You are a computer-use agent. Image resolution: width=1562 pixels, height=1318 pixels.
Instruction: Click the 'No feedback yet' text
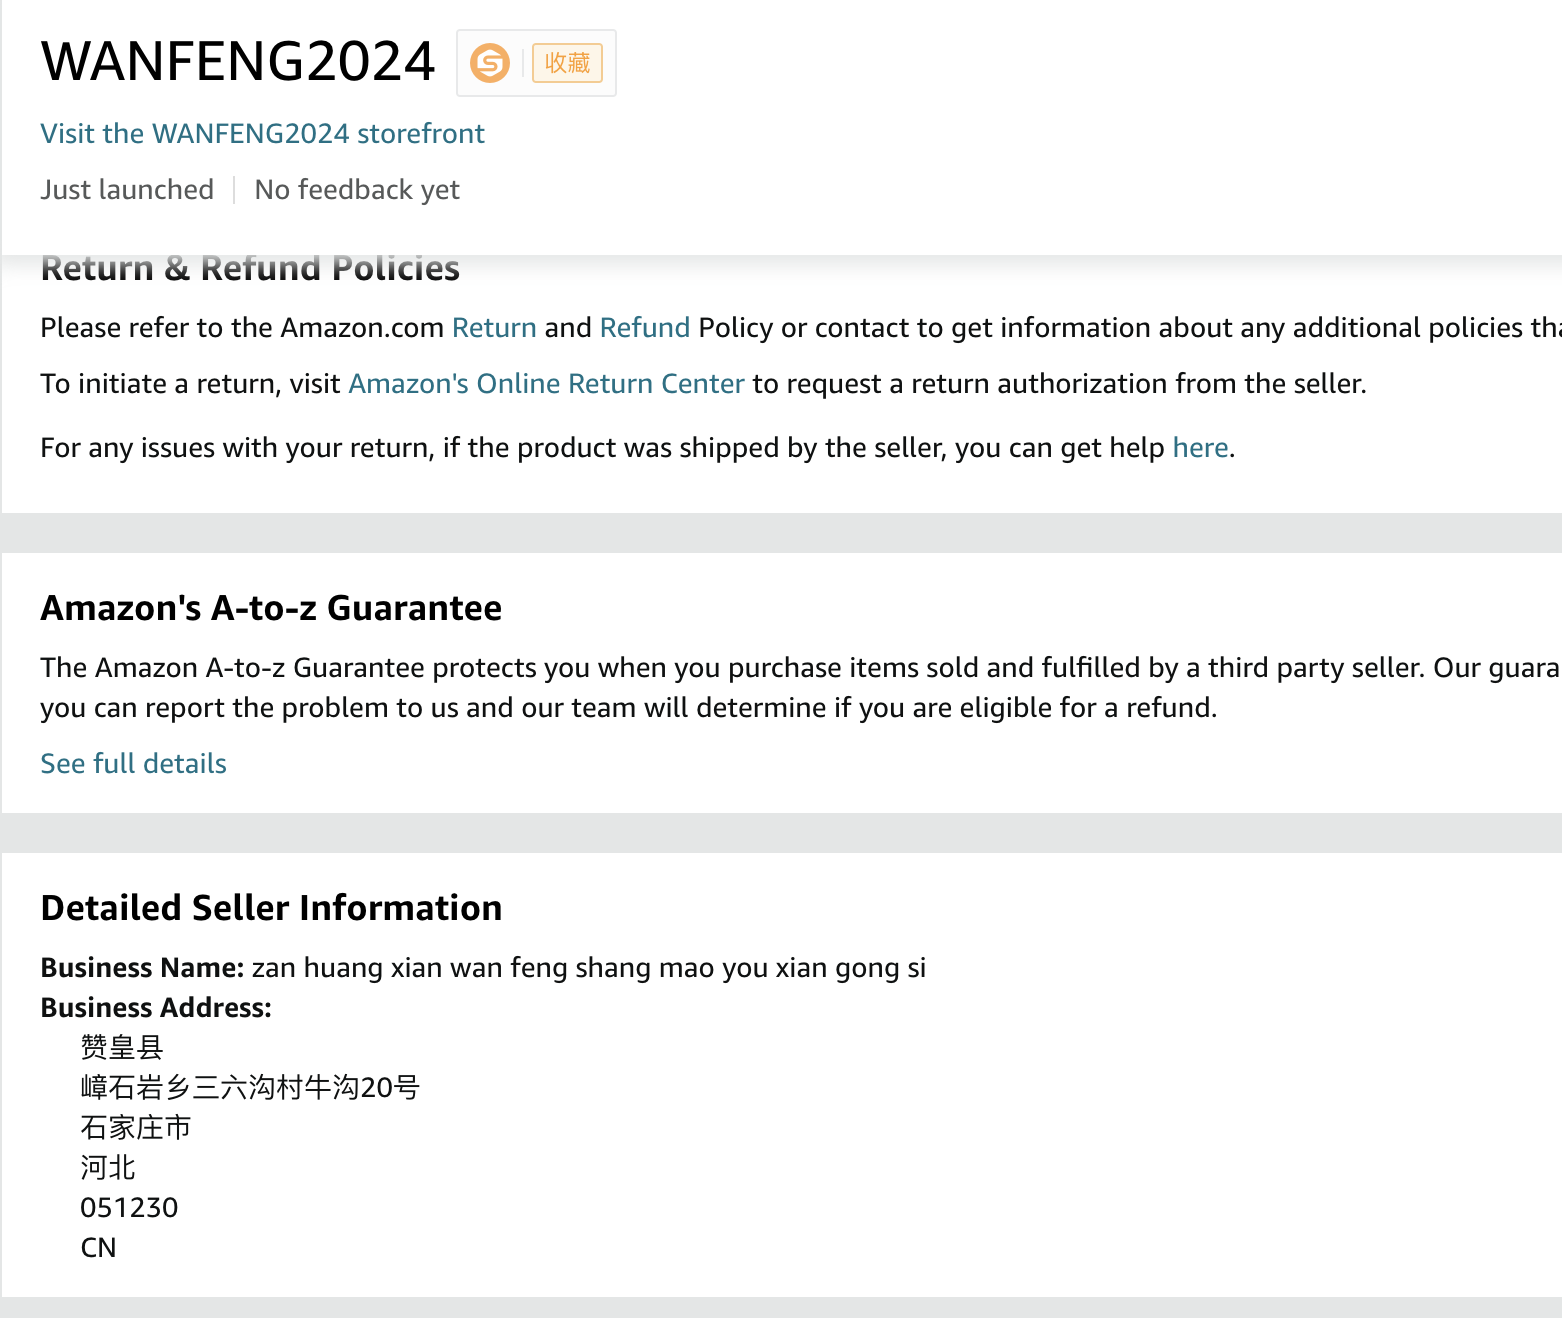pyautogui.click(x=357, y=190)
